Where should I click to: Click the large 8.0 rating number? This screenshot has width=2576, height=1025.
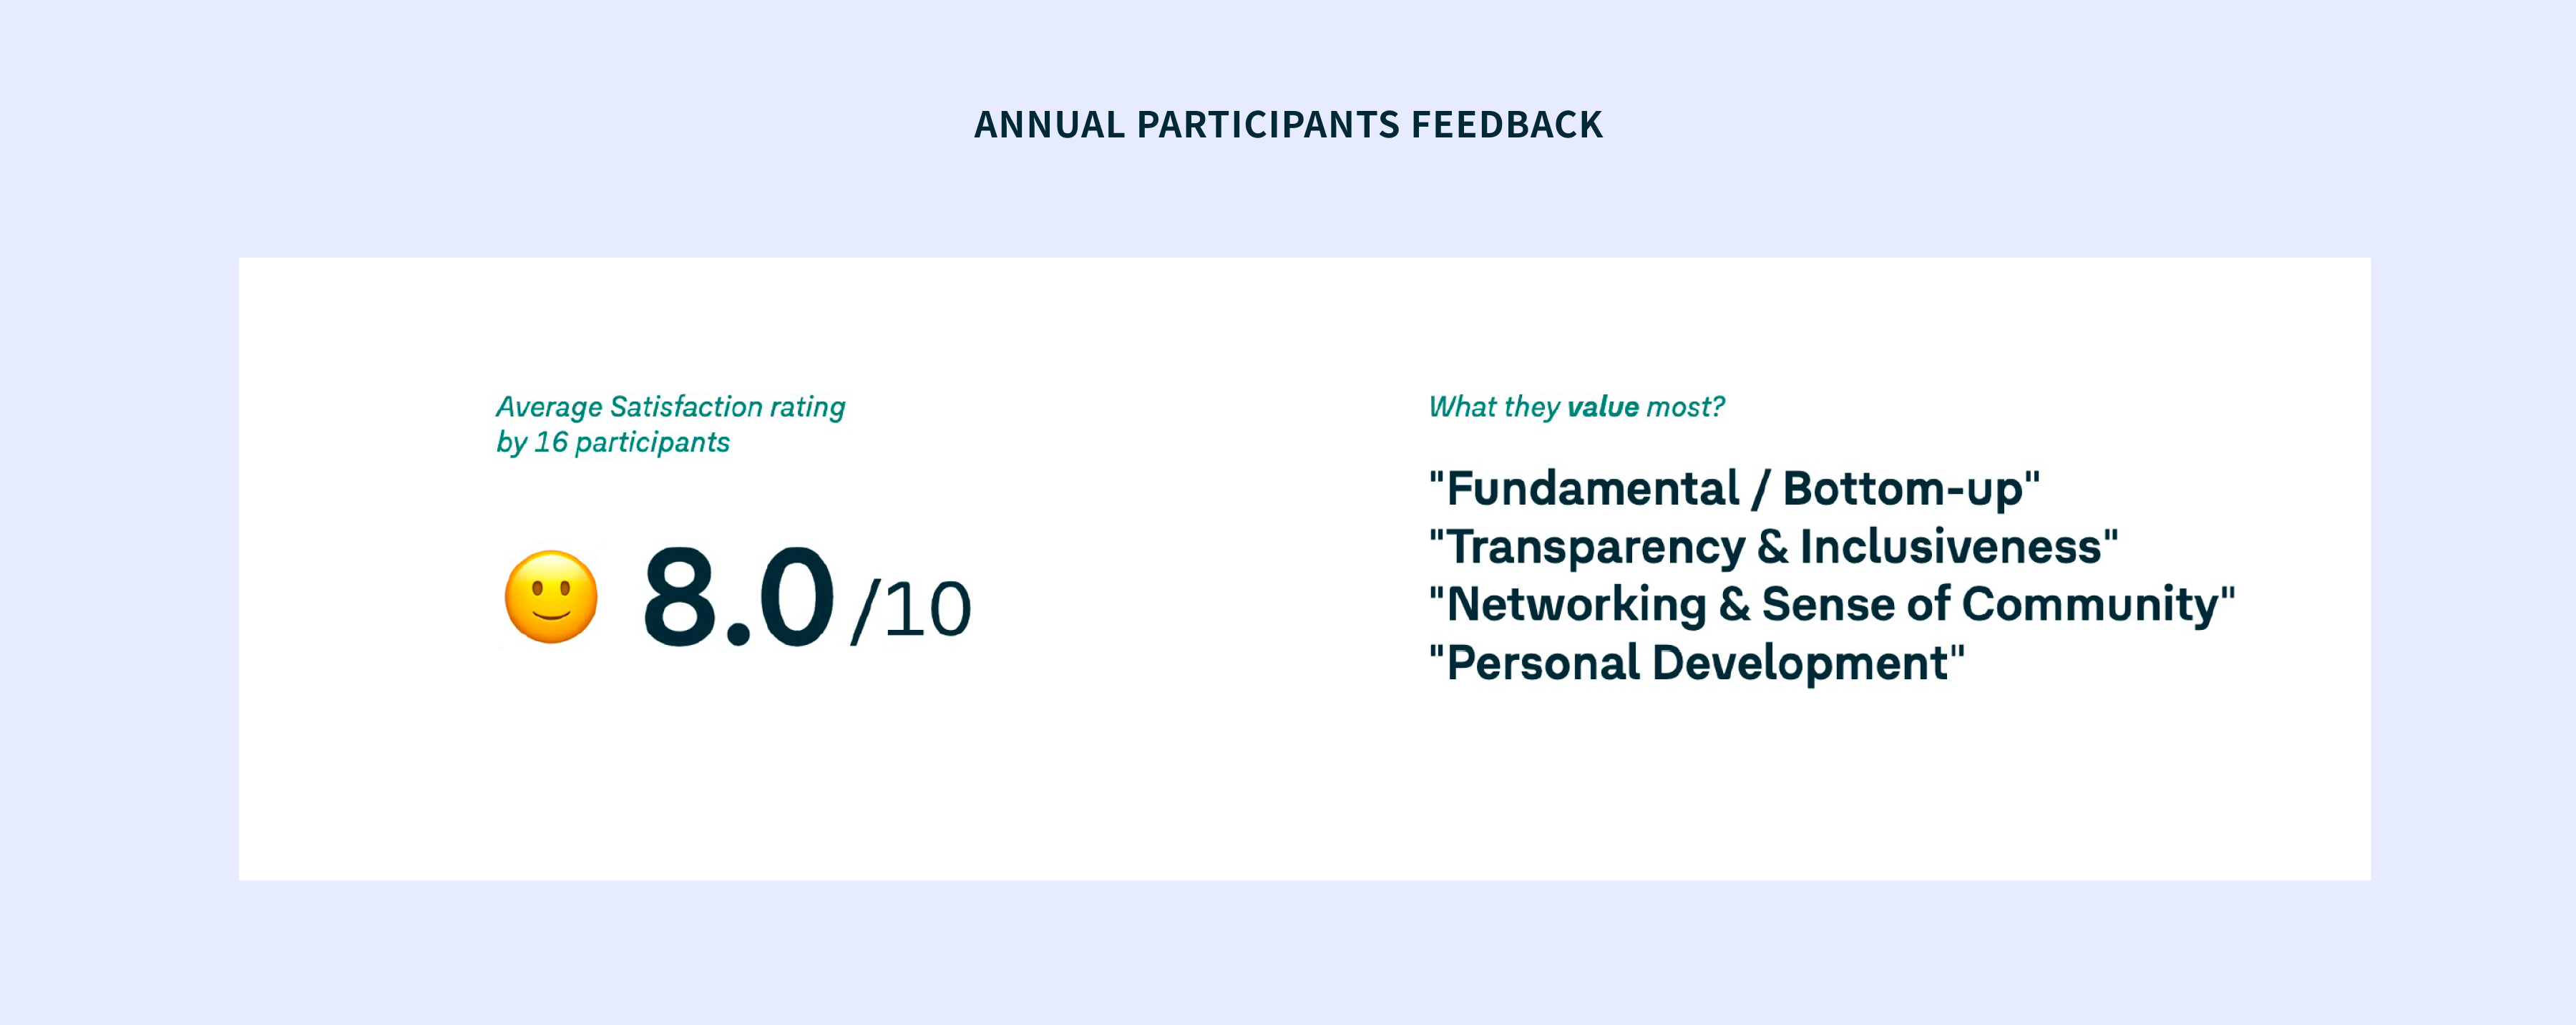[x=738, y=597]
